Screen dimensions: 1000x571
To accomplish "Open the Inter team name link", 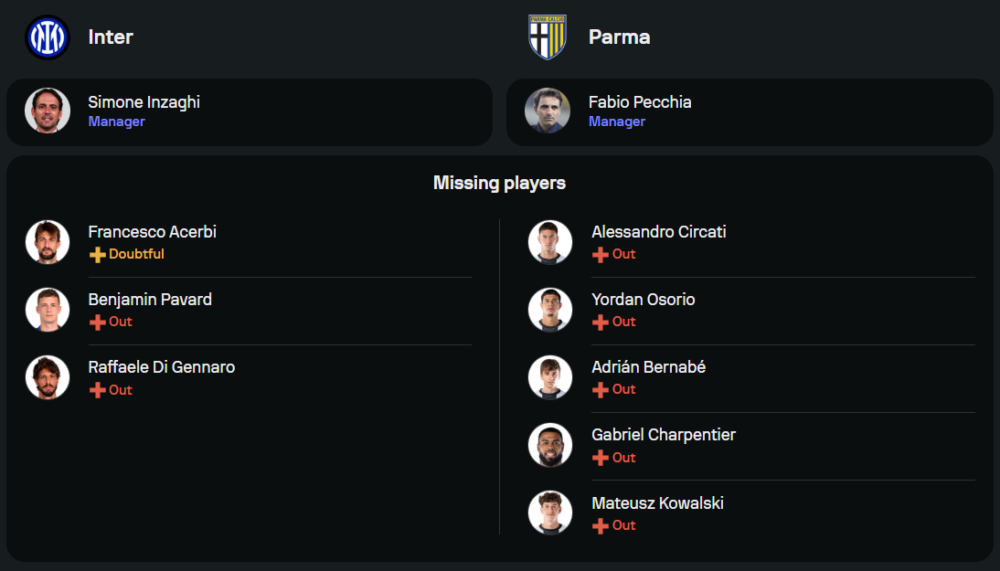I will pyautogui.click(x=110, y=37).
